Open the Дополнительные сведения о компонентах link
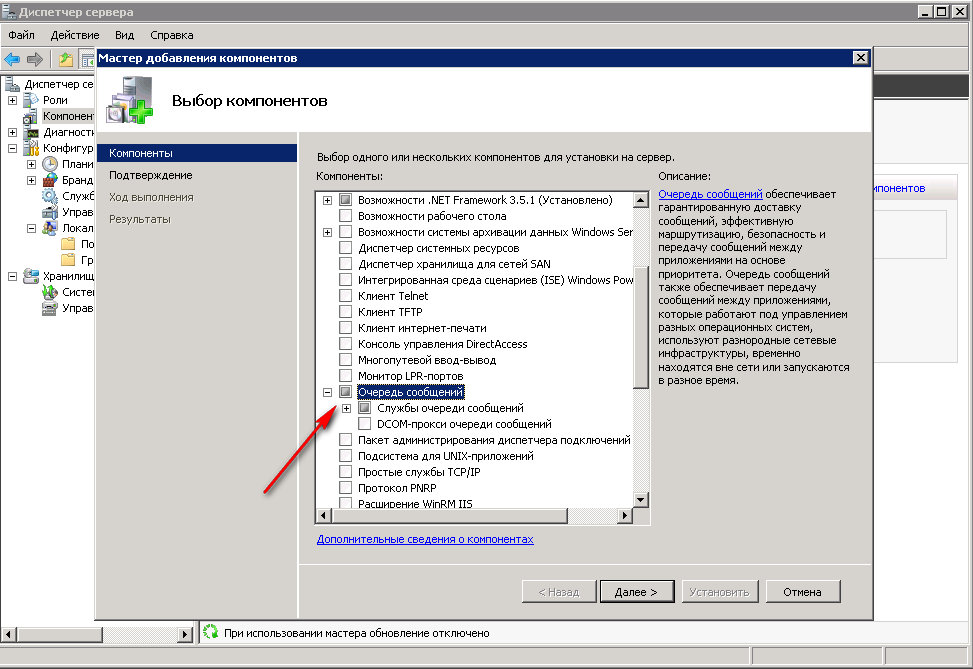 click(x=425, y=539)
